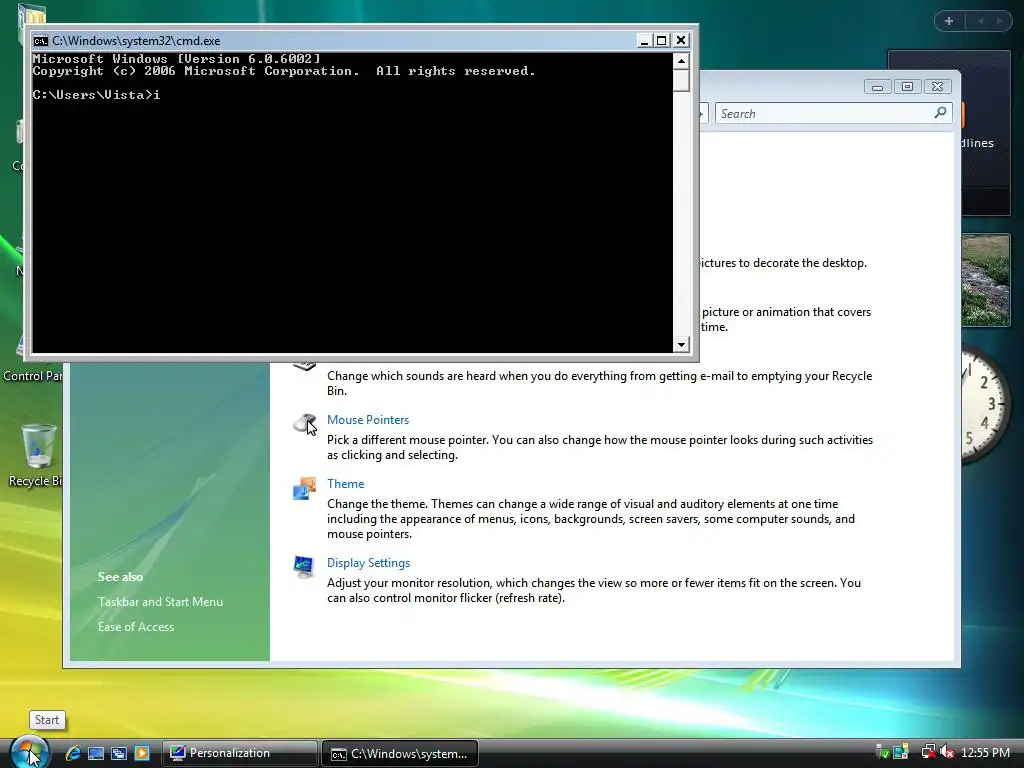Click the 12:55 PM taskbar clock
The height and width of the screenshot is (768, 1024).
tap(985, 753)
